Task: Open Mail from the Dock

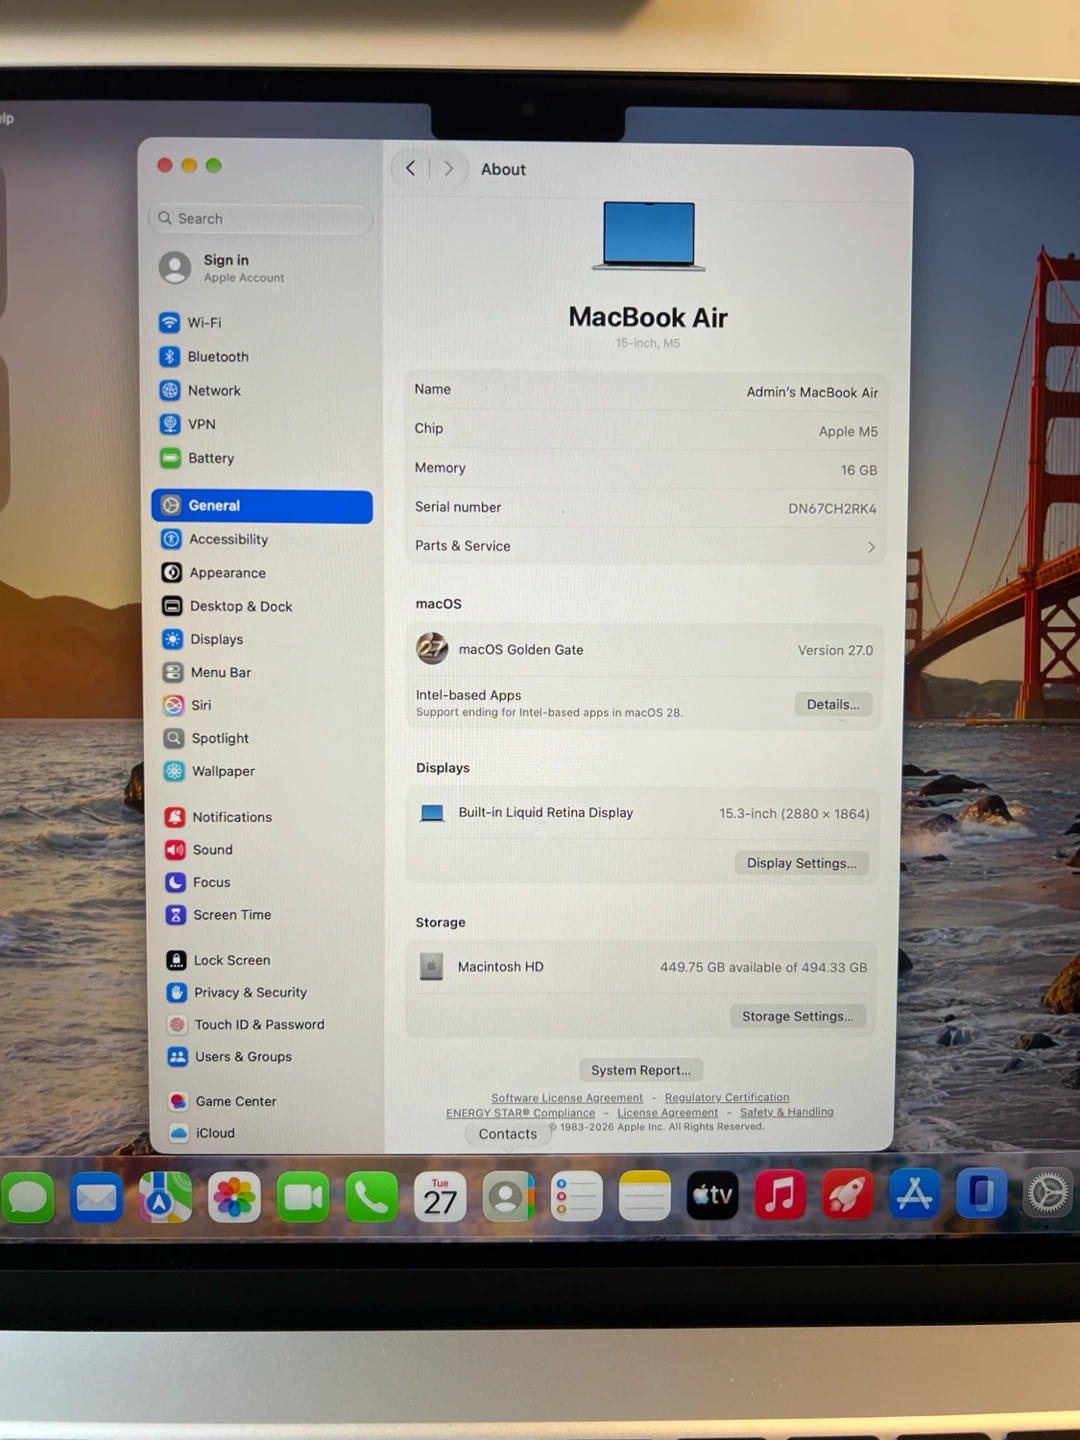Action: (x=97, y=1197)
